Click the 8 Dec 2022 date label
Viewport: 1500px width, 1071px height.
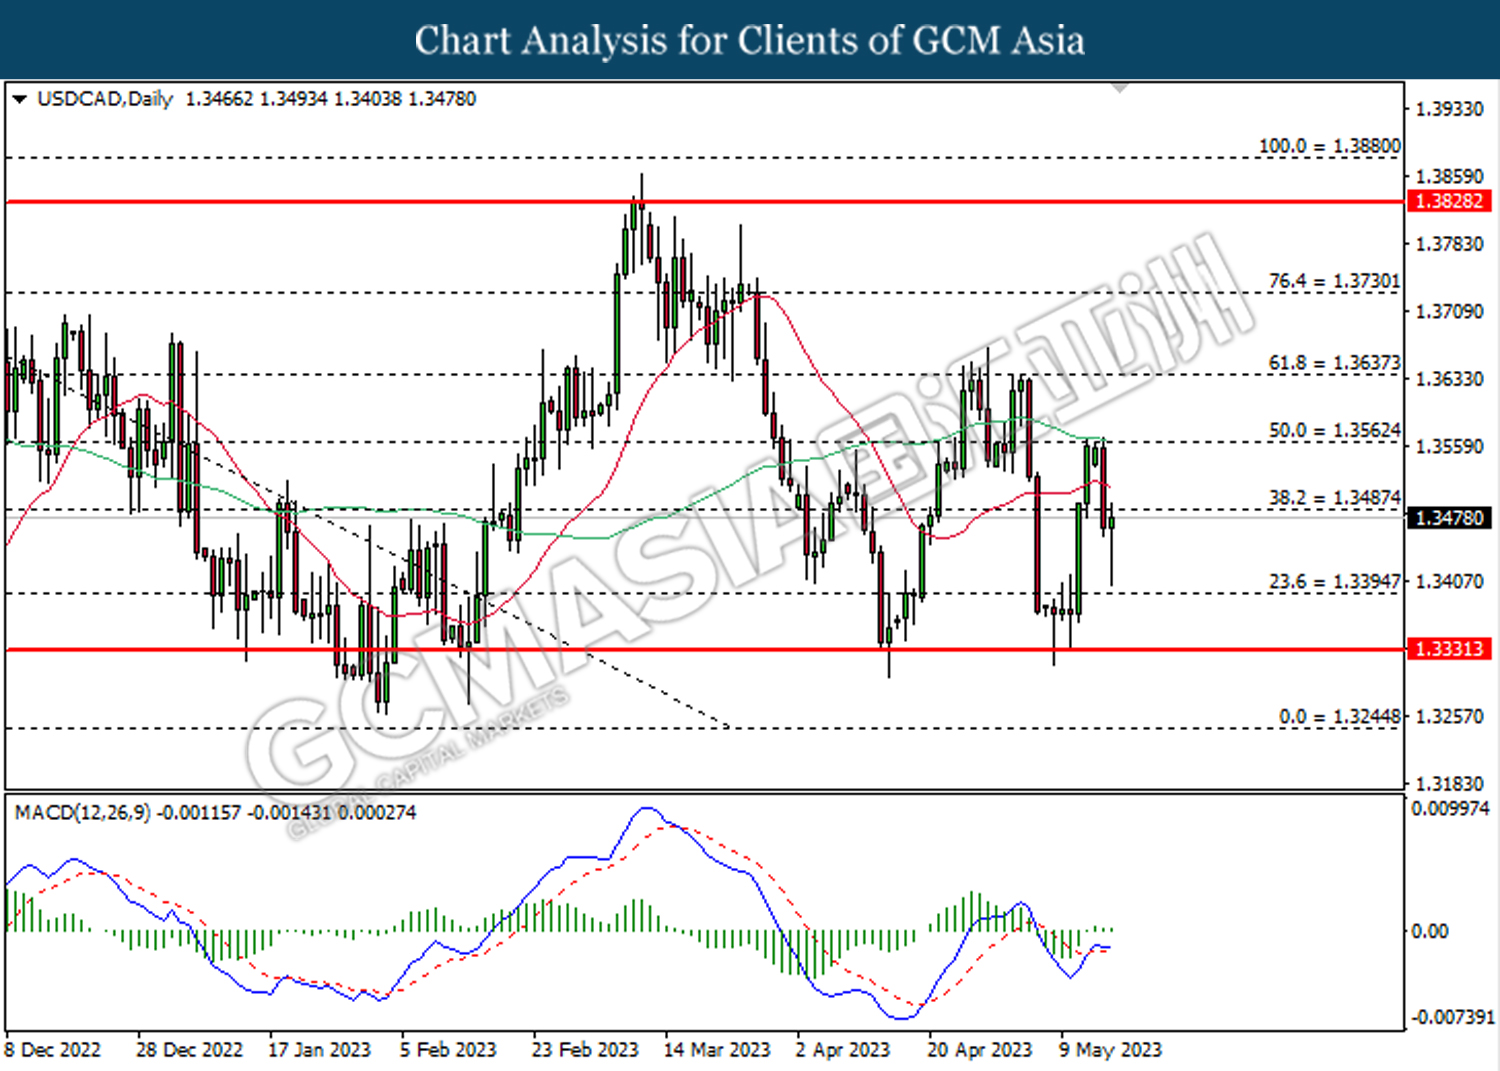pyautogui.click(x=53, y=1050)
